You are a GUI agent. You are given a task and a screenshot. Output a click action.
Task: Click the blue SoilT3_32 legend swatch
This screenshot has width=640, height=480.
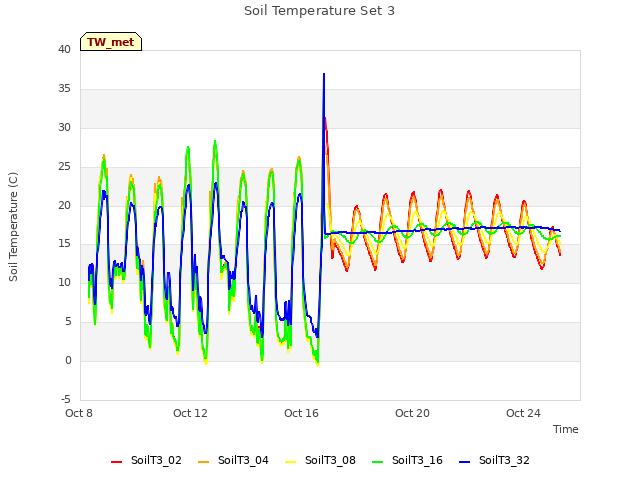(x=464, y=462)
